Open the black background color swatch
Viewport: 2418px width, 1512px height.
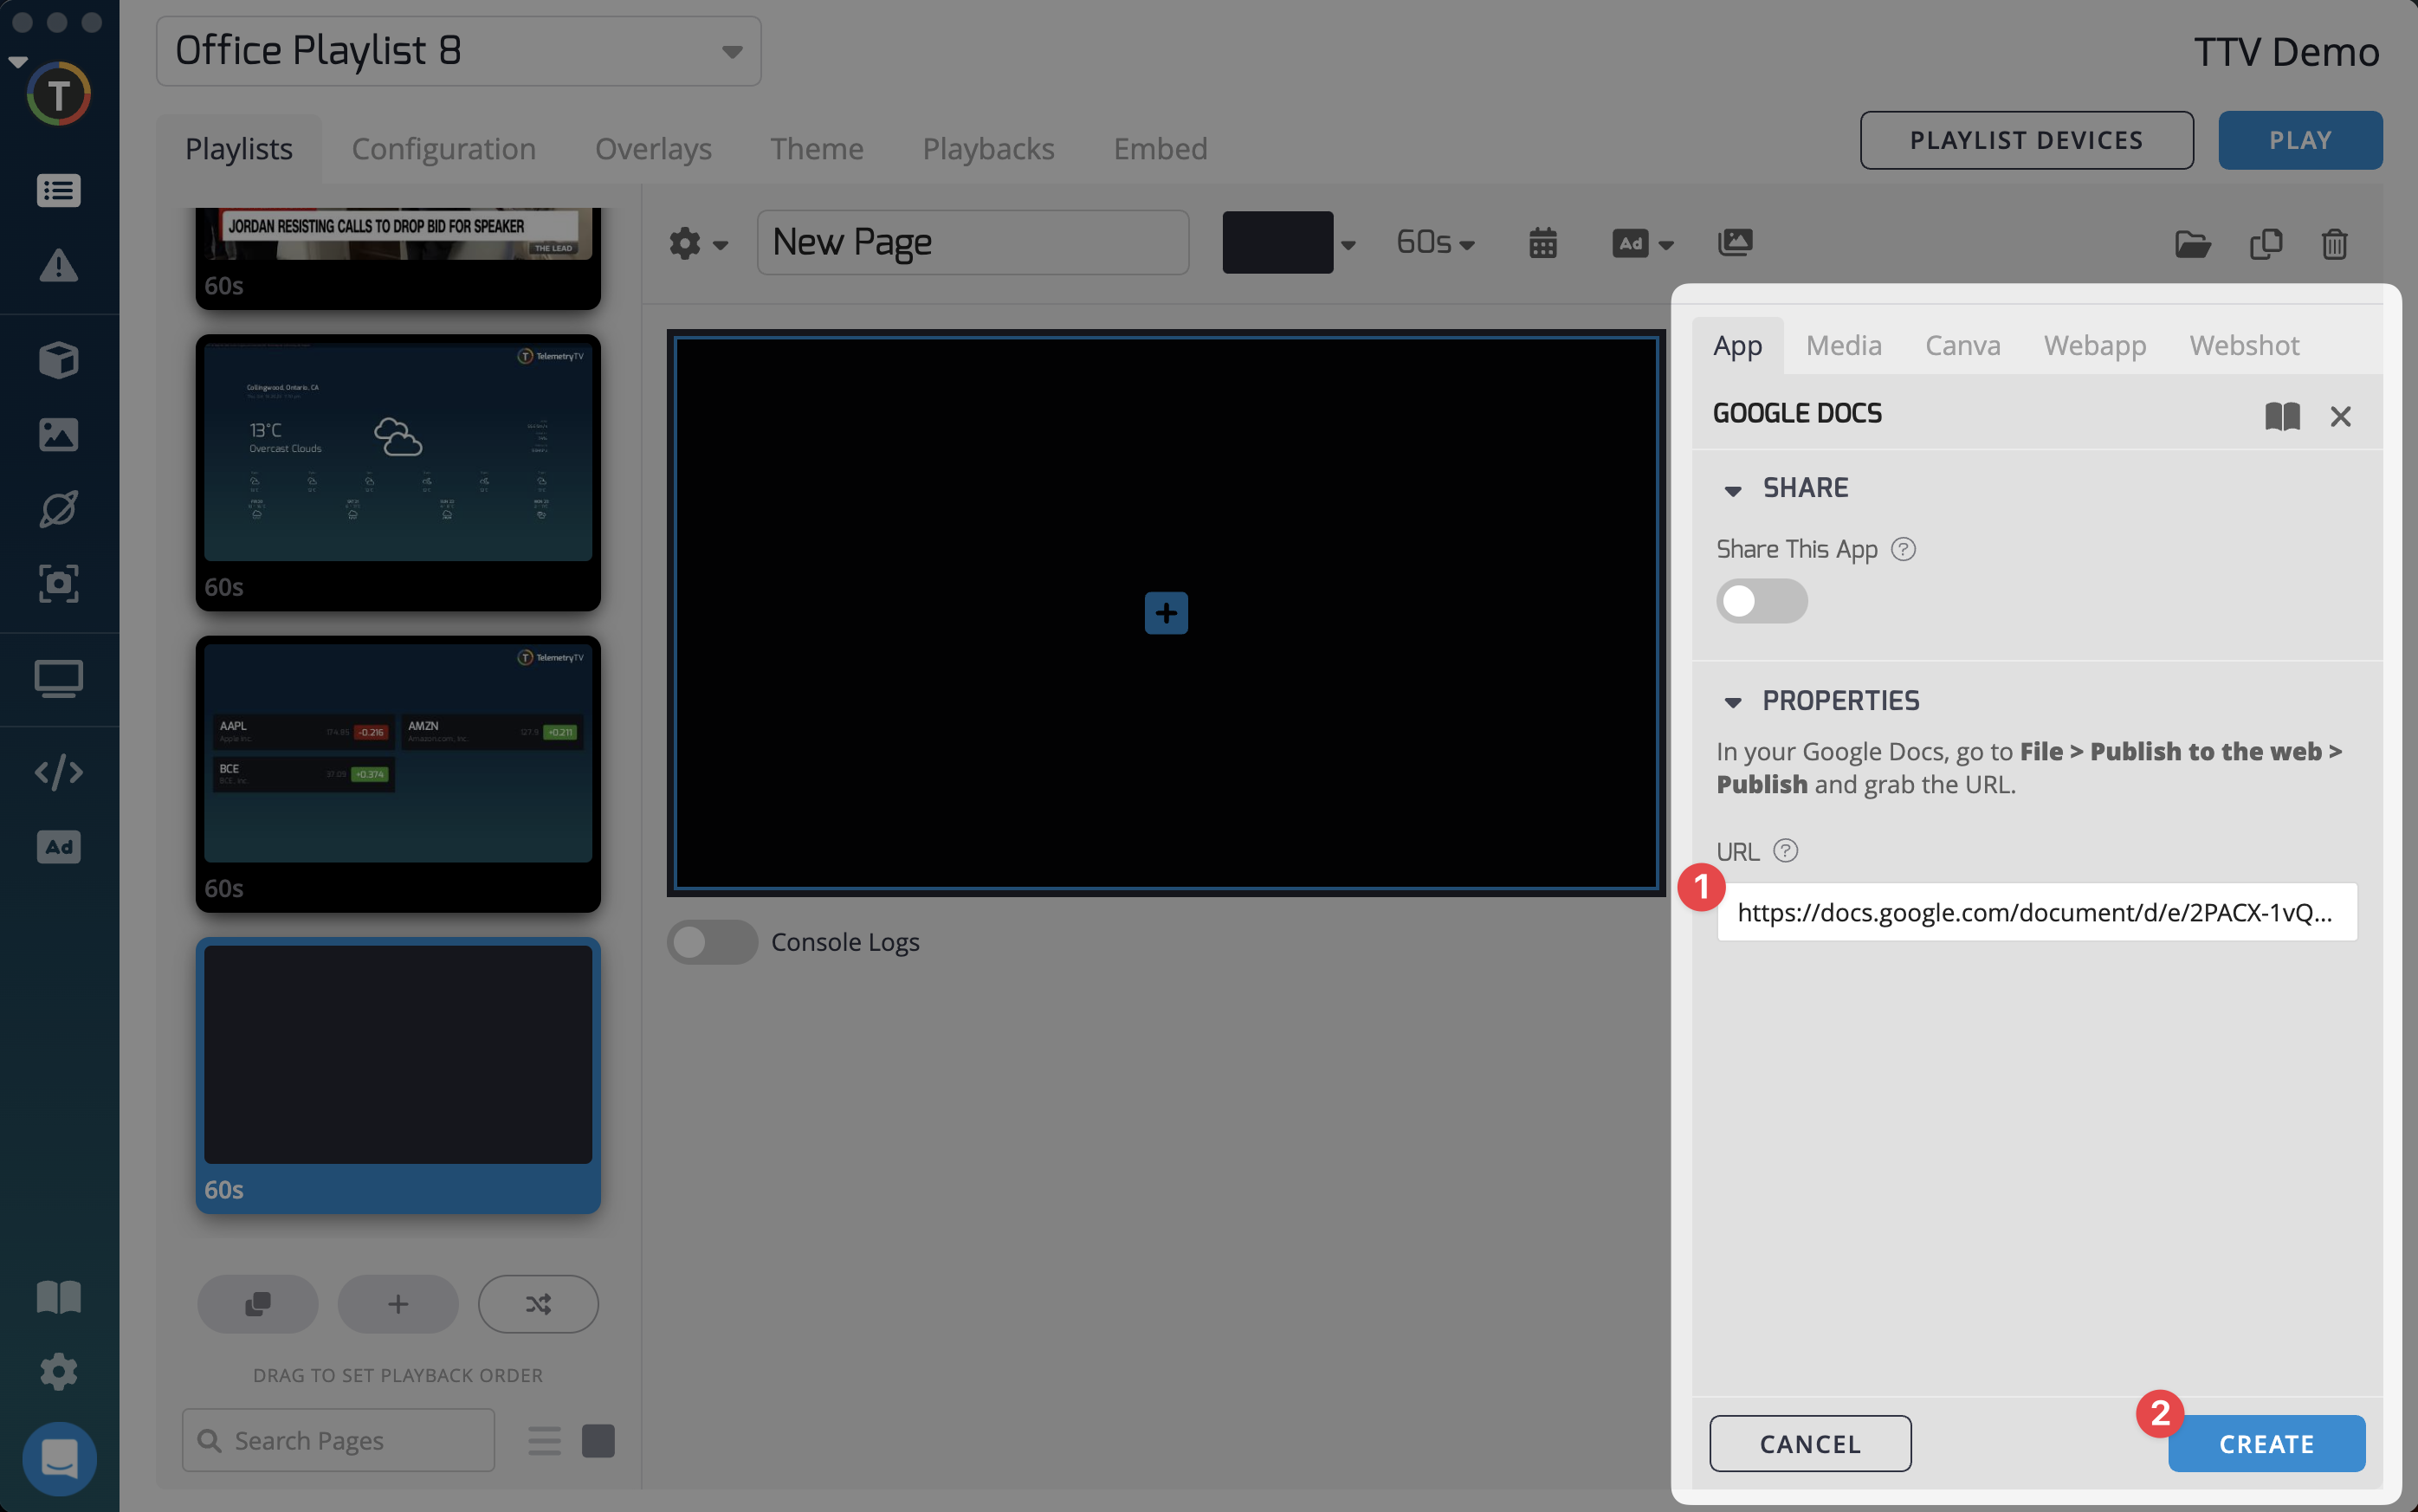click(1277, 243)
